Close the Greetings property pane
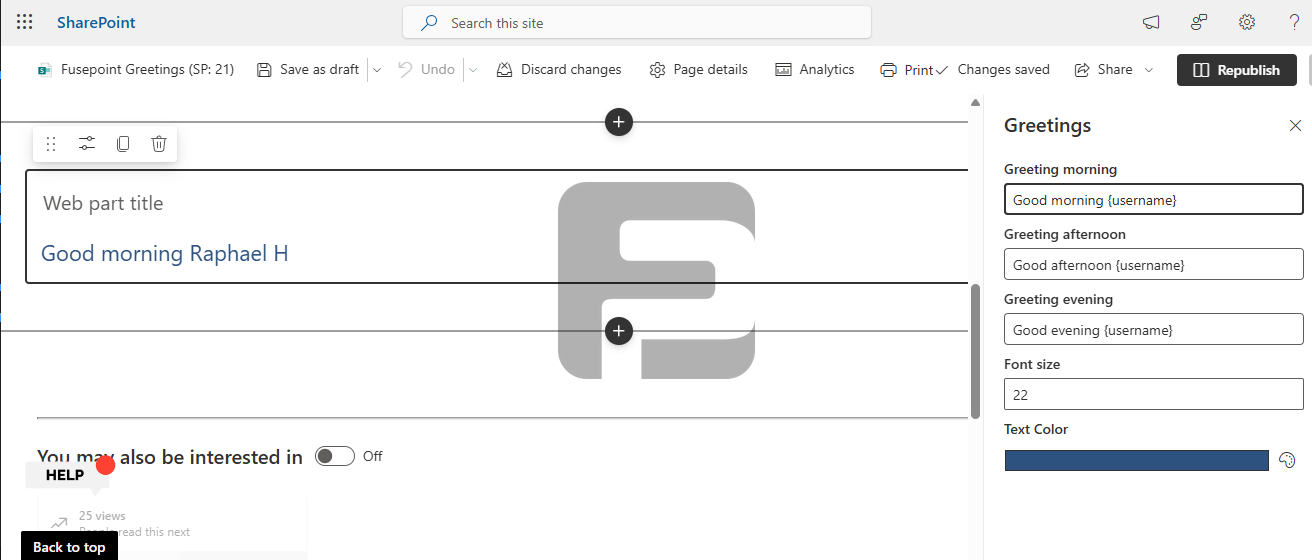 click(1295, 125)
